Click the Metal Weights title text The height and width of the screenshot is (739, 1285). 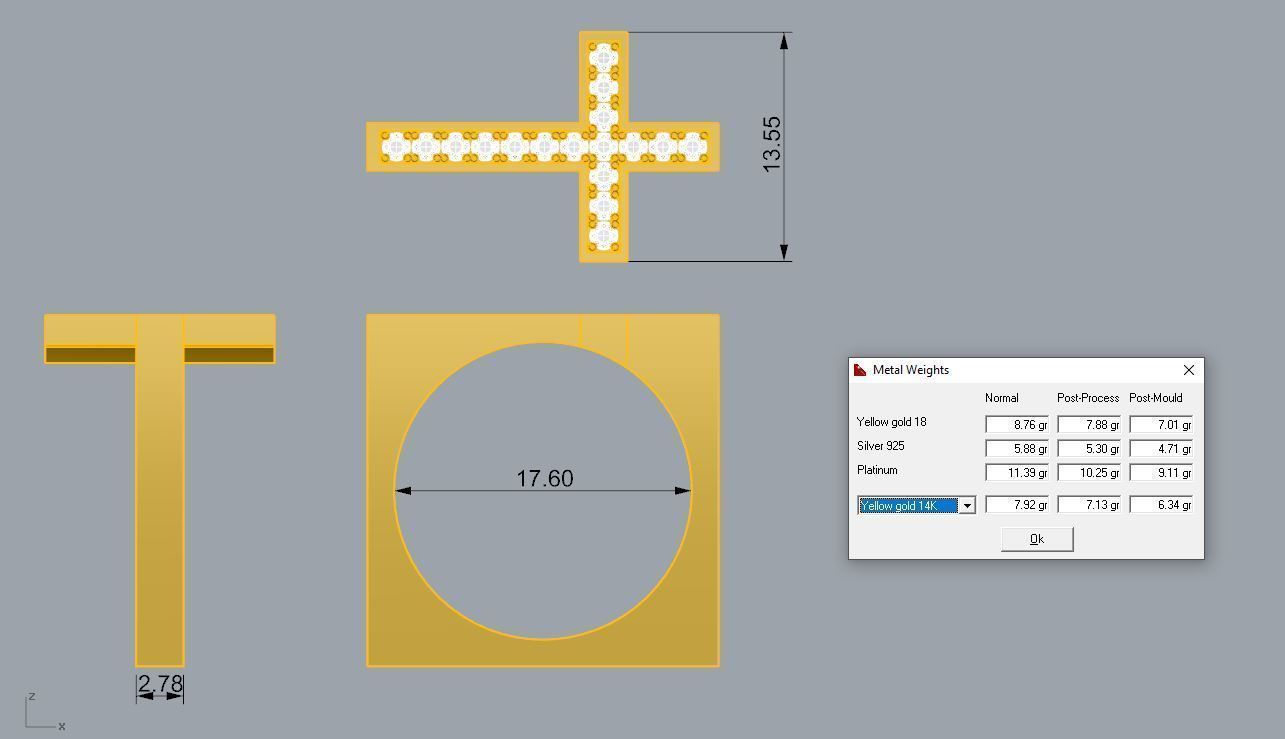pyautogui.click(x=911, y=370)
